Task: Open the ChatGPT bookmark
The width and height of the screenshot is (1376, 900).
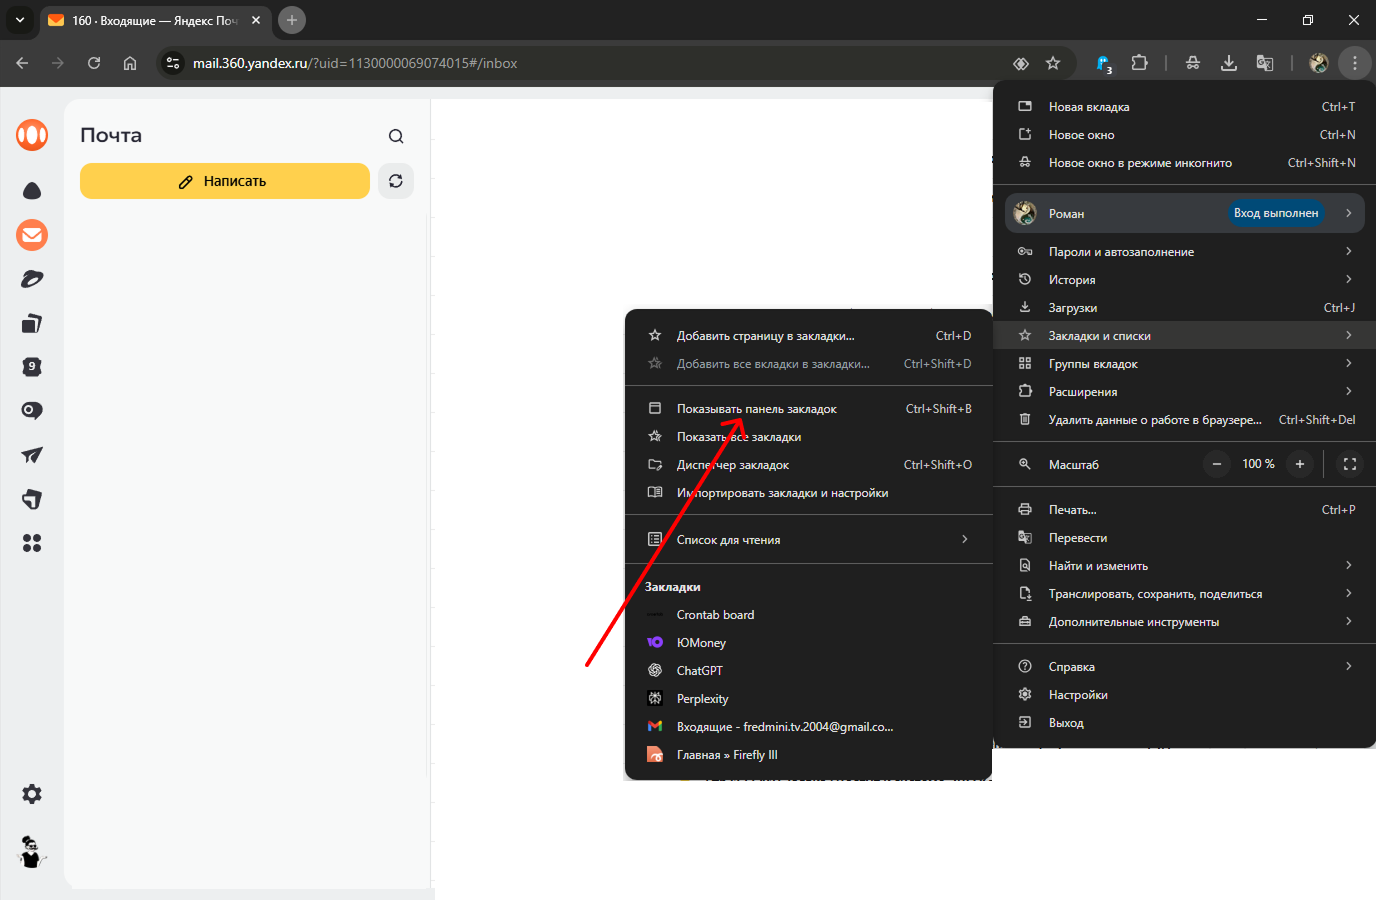Action: (699, 671)
